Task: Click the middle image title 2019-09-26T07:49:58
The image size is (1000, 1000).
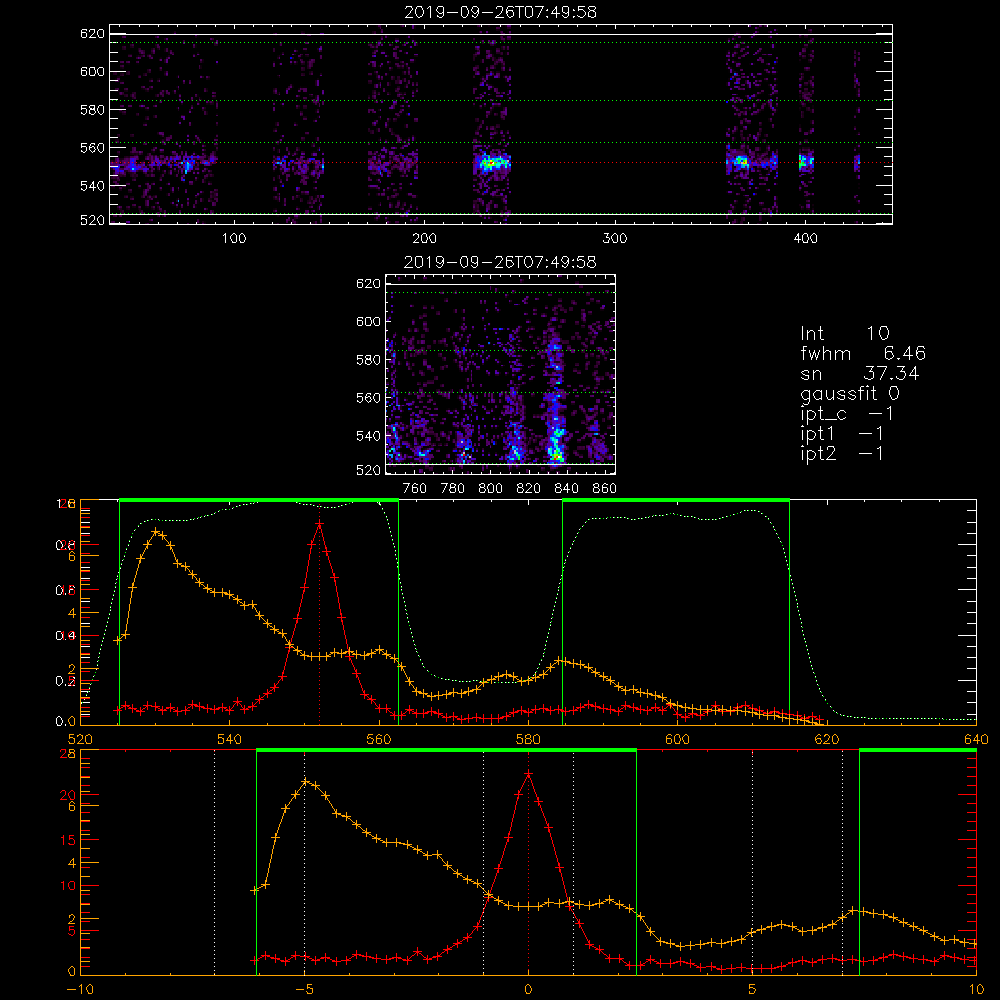Action: [x=500, y=262]
